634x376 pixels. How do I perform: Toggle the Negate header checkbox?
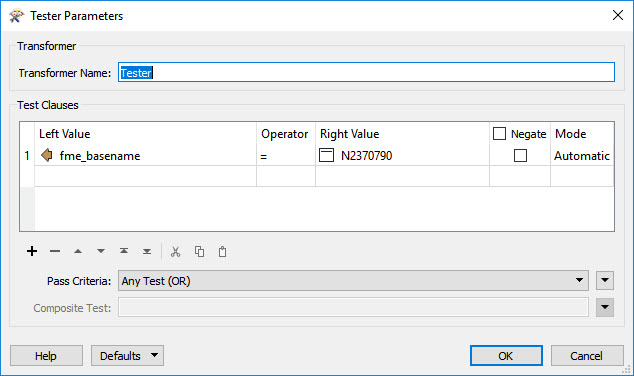499,133
